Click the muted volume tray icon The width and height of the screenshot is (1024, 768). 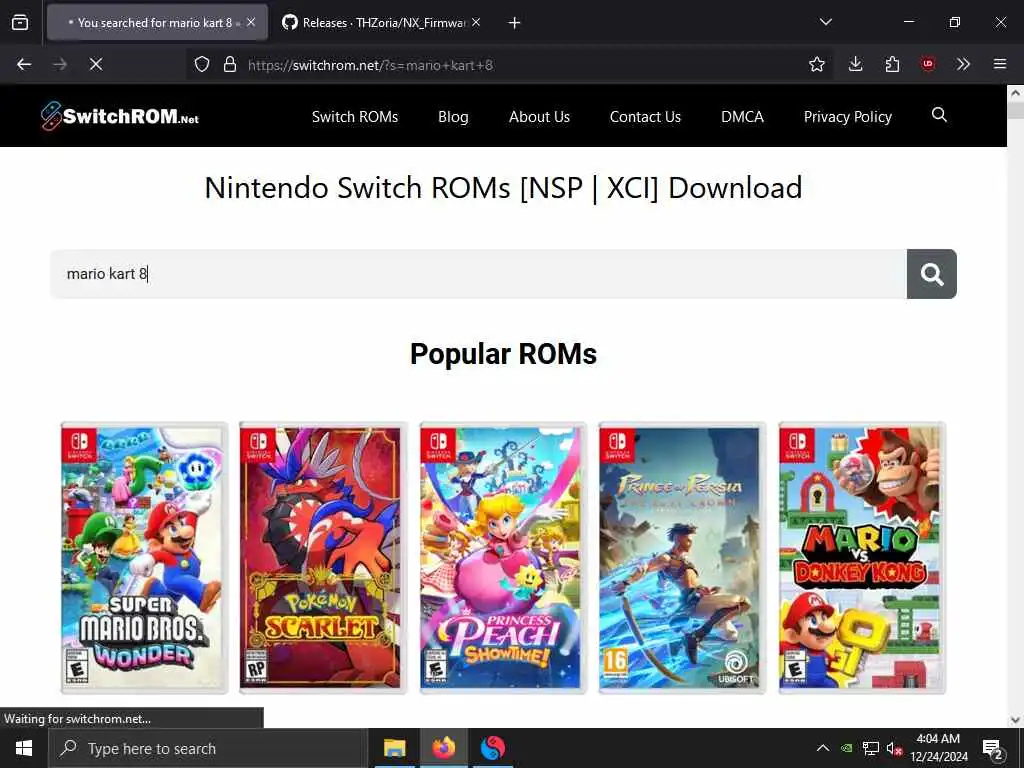coord(894,748)
